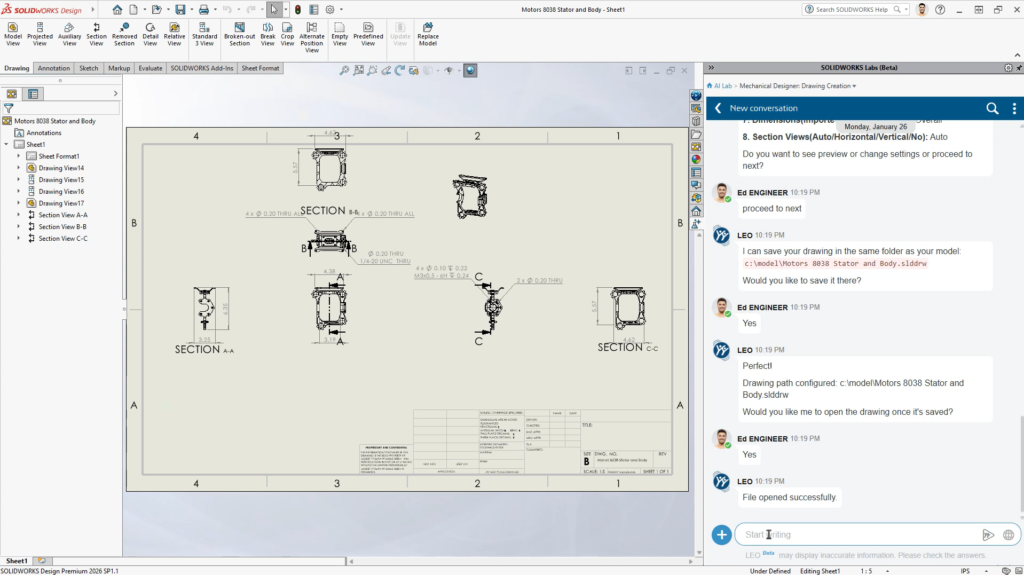This screenshot has width=1024, height=575.
Task: Open the Markup tab
Action: pos(119,68)
